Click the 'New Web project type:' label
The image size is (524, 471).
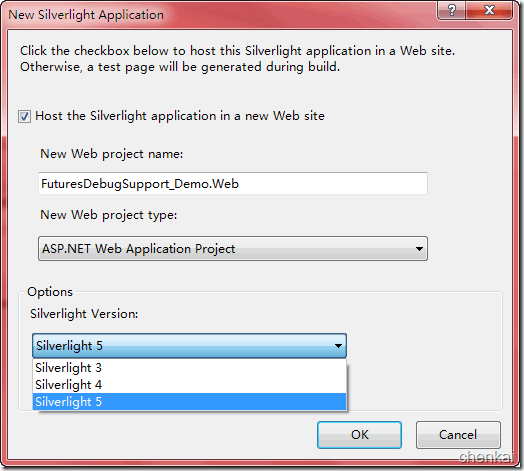tap(109, 215)
